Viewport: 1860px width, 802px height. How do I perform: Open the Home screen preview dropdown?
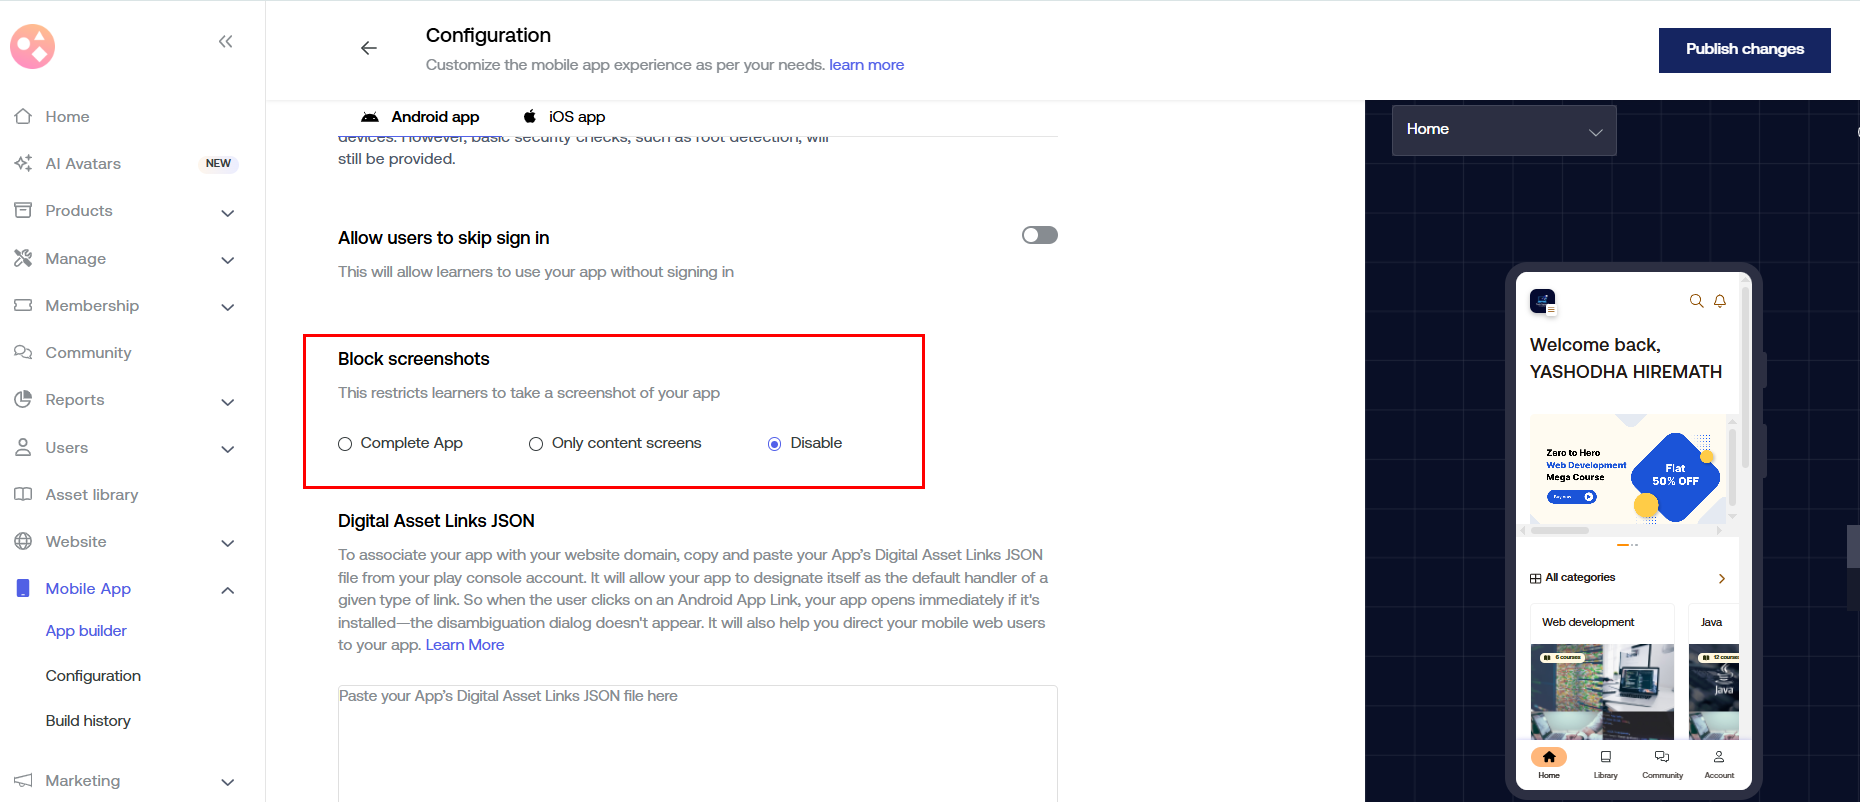[x=1503, y=130]
